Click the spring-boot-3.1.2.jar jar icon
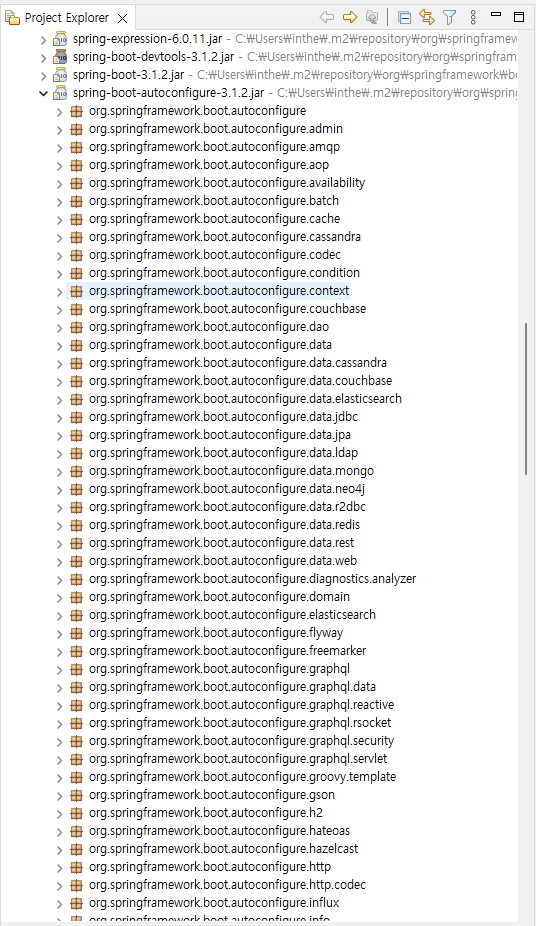The height and width of the screenshot is (926, 536). (60, 75)
